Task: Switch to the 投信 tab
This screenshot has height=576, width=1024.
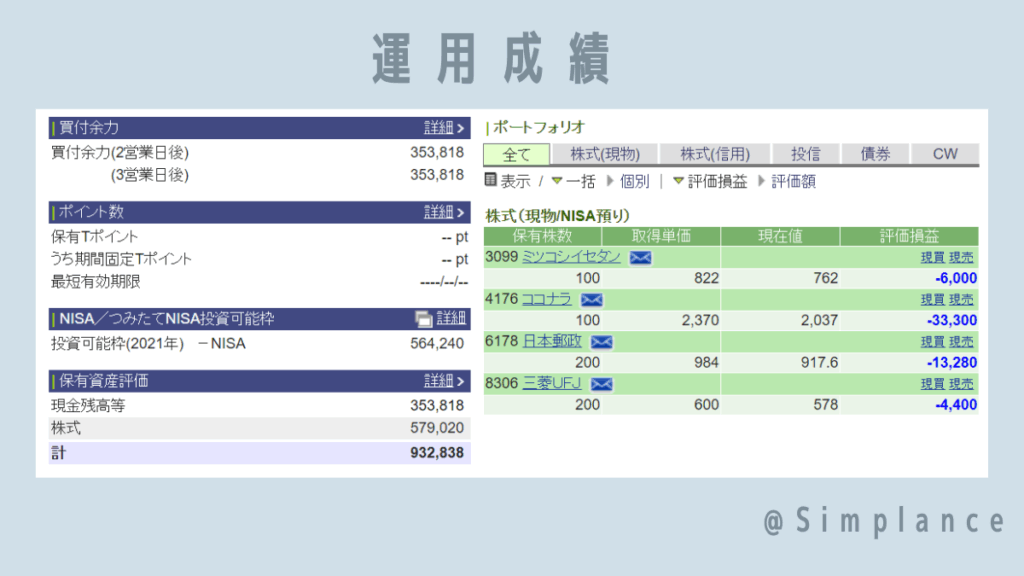Action: [x=805, y=154]
